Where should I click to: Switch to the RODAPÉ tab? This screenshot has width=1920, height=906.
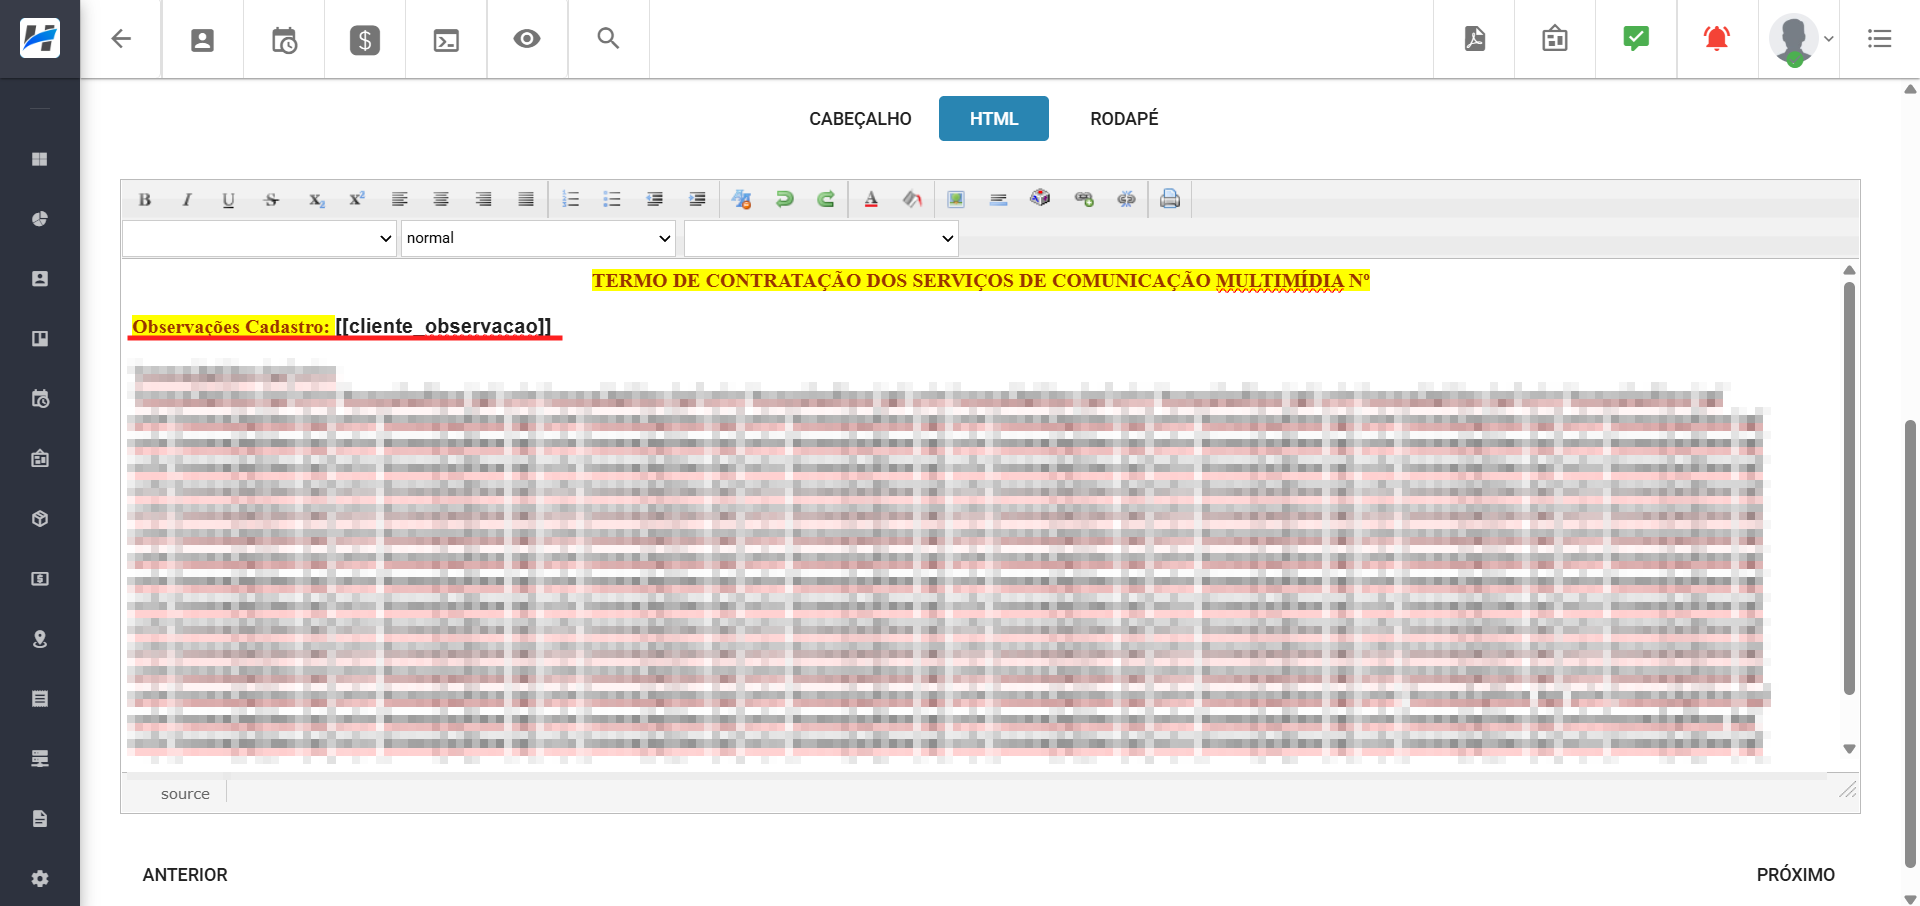[1124, 119]
